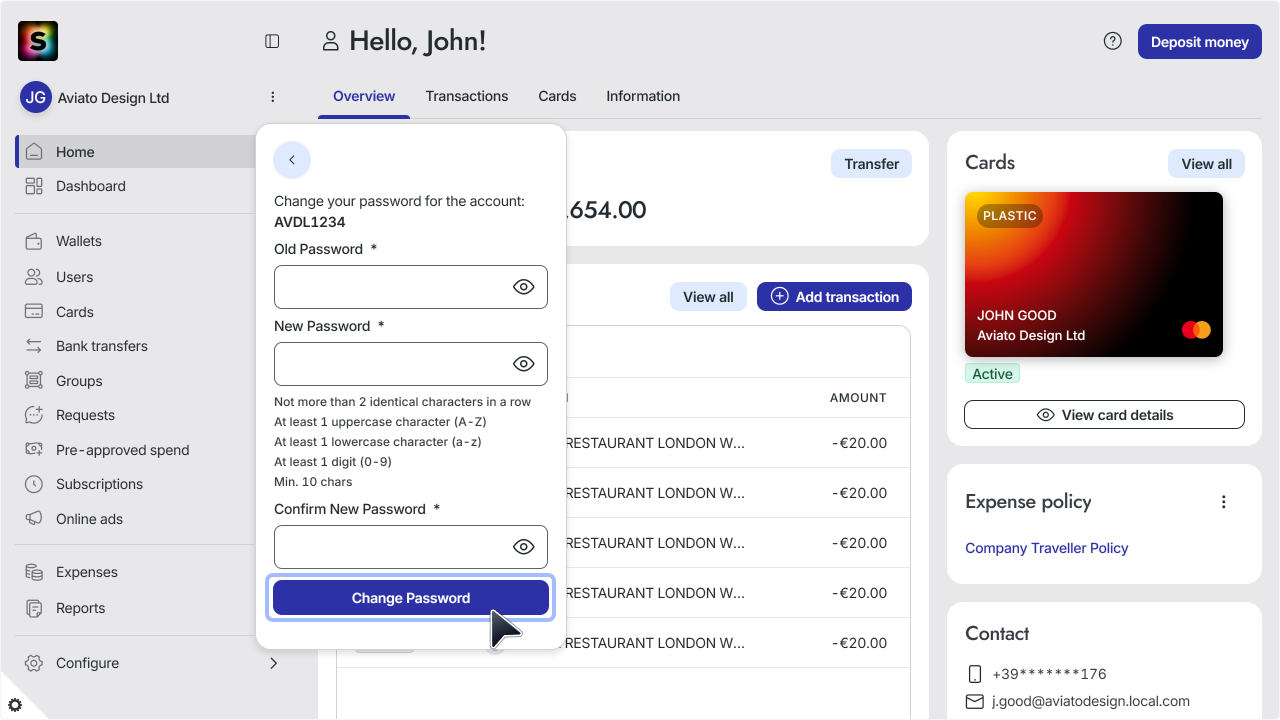Screen dimensions: 1280x720
Task: Click into the Confirm New Password field
Action: 411,547
